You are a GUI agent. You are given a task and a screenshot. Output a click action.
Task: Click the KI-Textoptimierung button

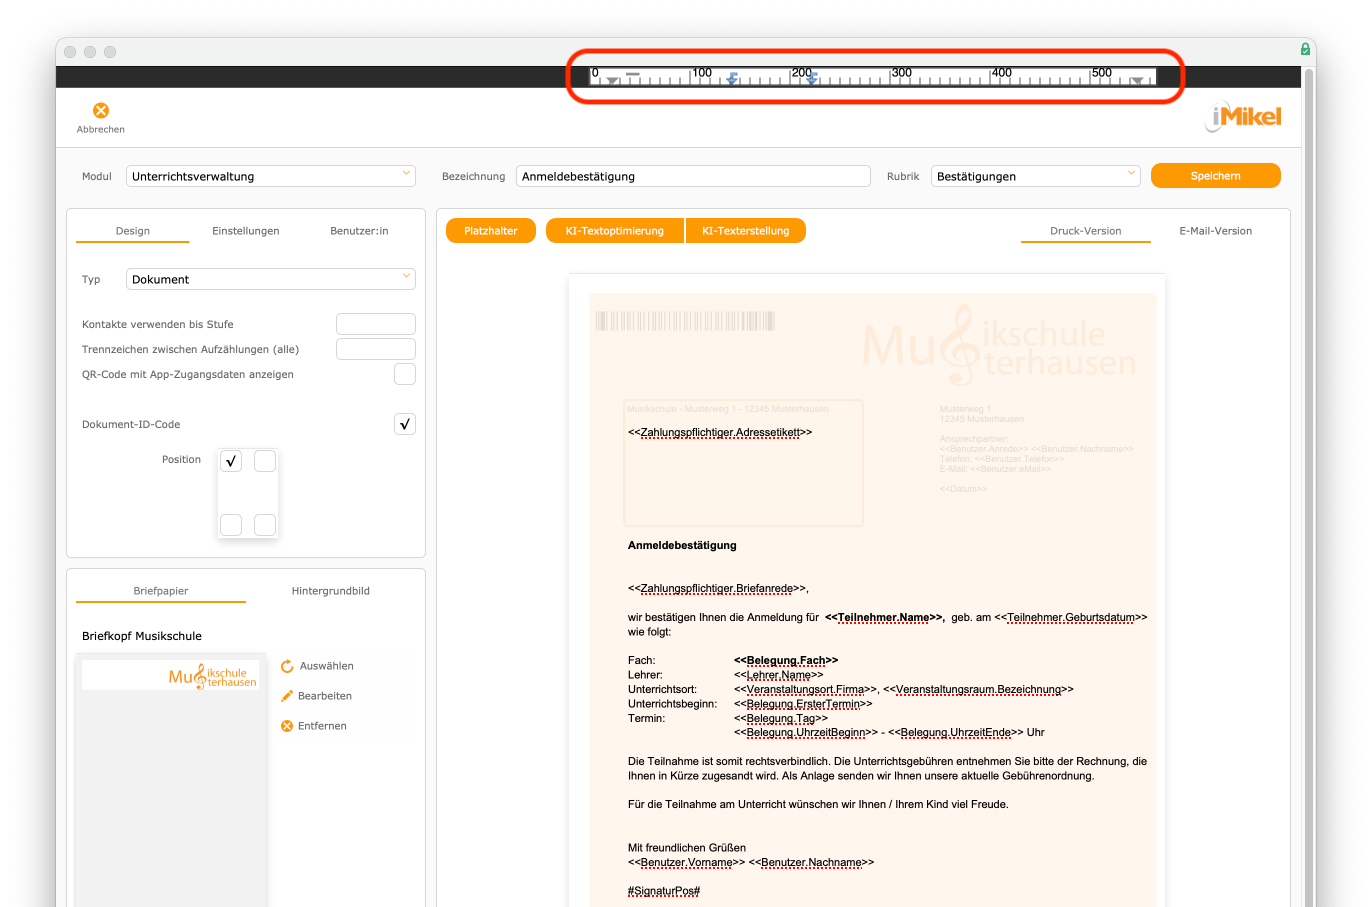[x=615, y=231]
